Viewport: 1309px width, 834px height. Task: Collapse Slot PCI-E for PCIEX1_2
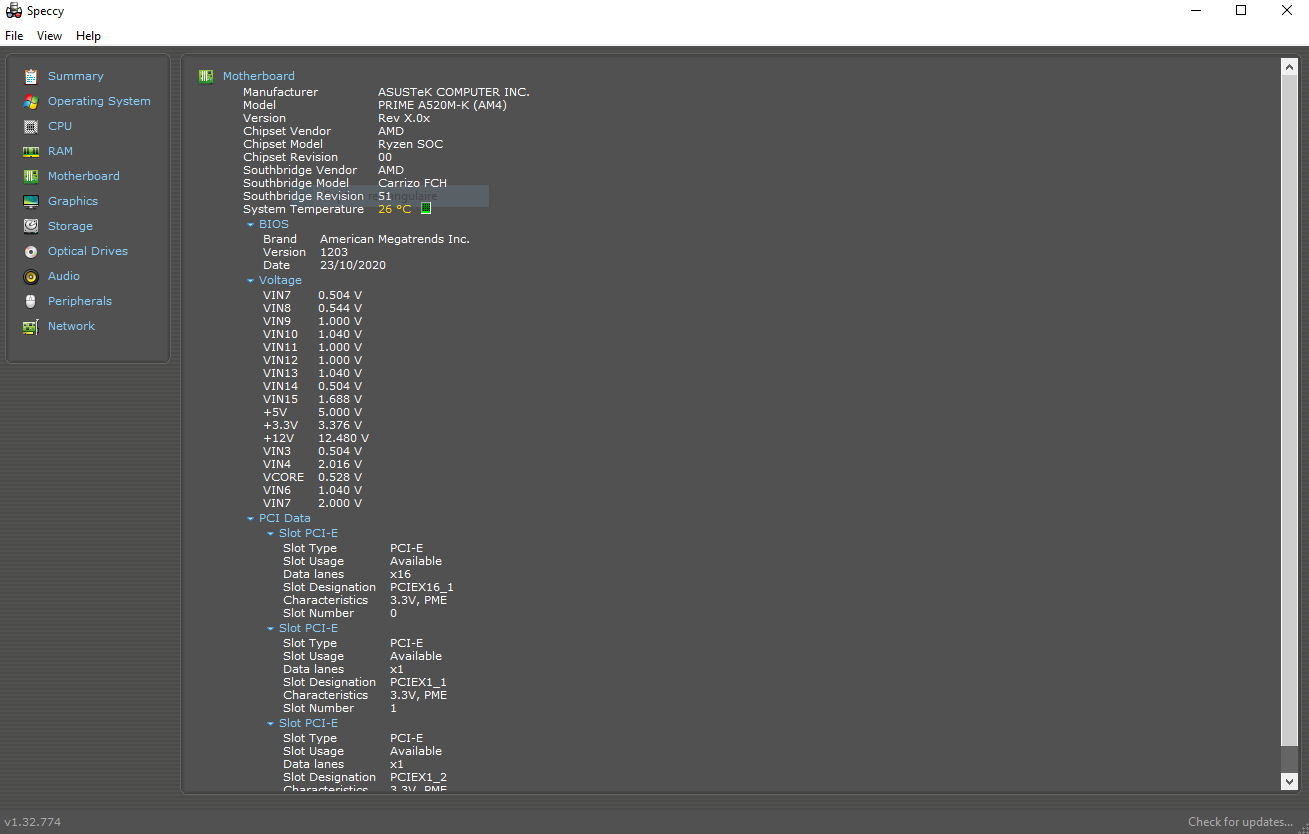coord(271,724)
